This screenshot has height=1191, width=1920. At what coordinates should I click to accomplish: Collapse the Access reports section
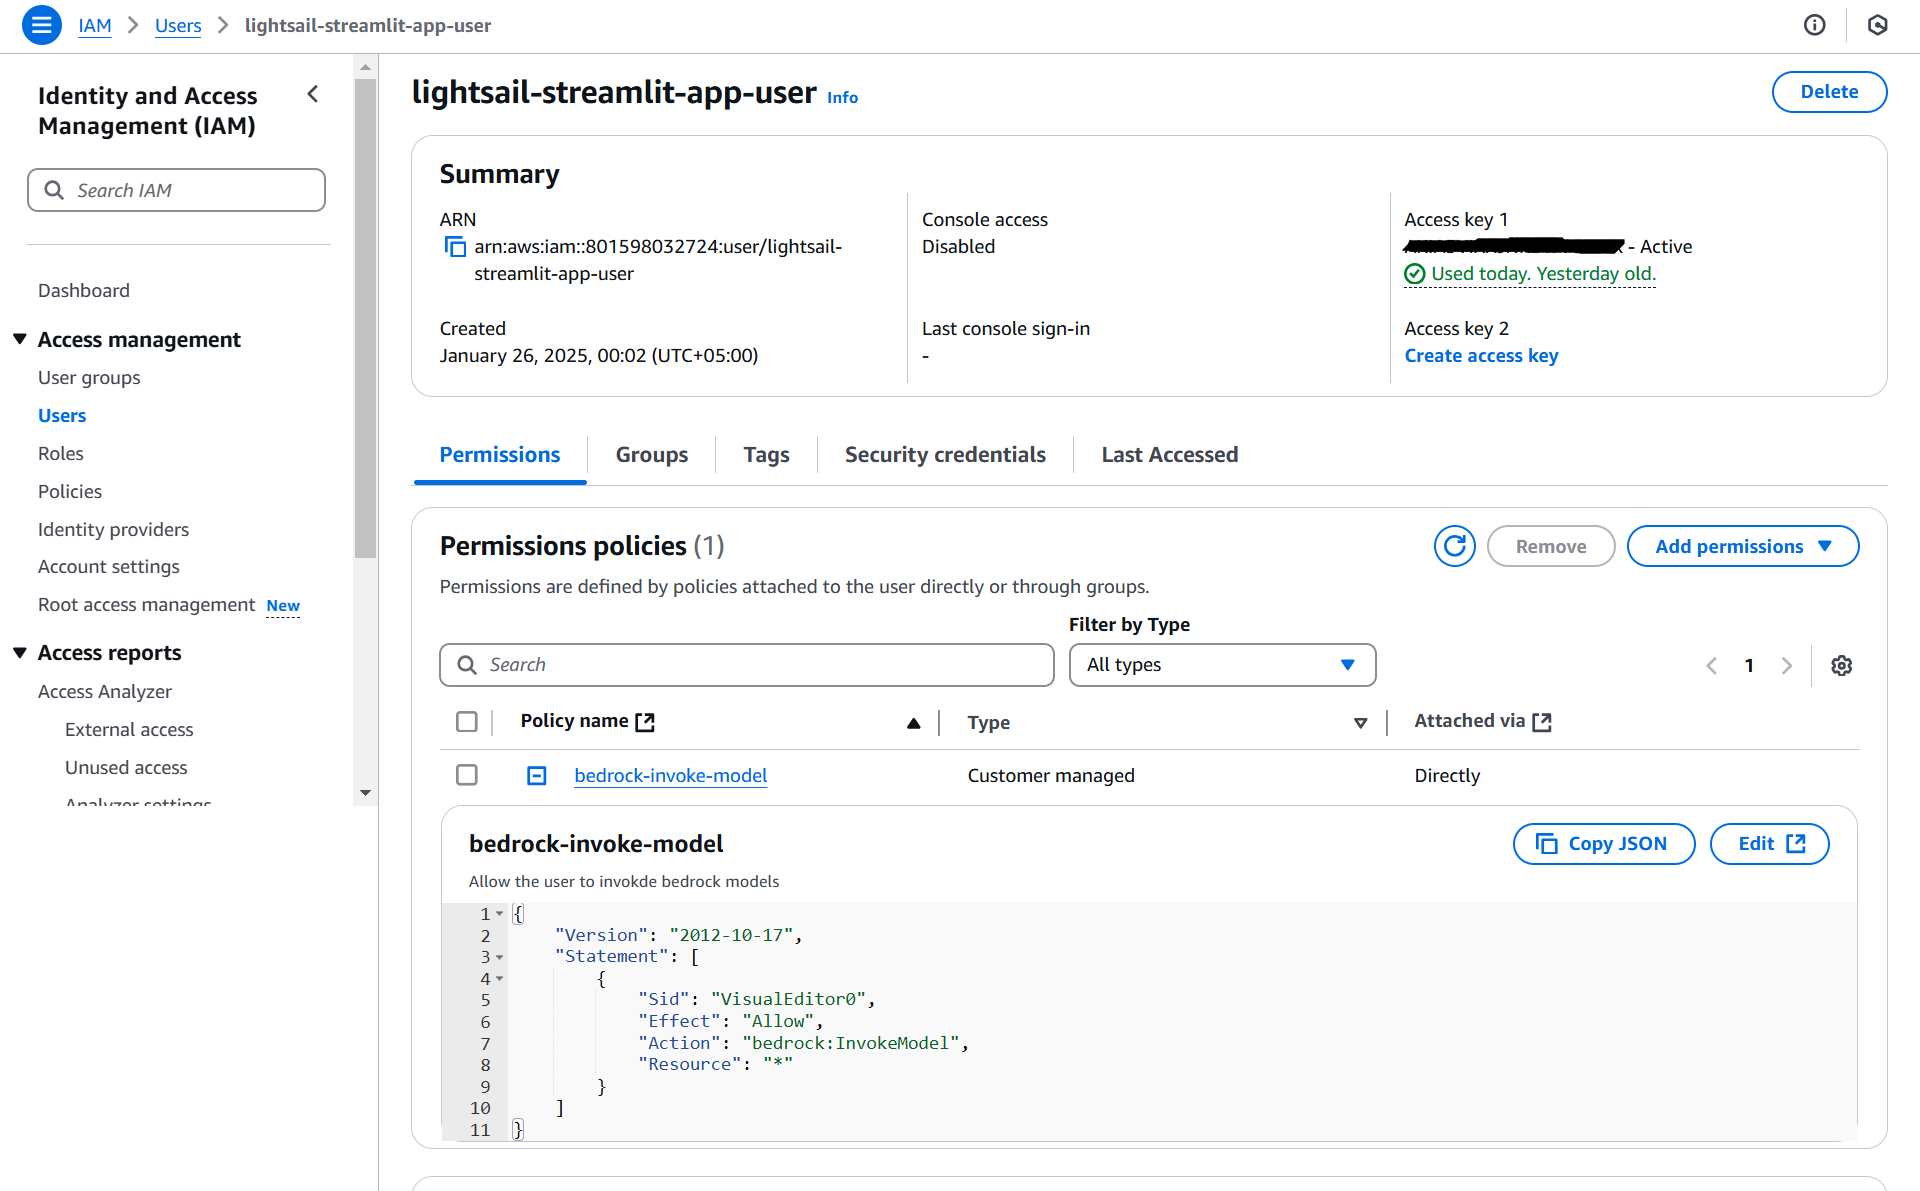(x=20, y=653)
